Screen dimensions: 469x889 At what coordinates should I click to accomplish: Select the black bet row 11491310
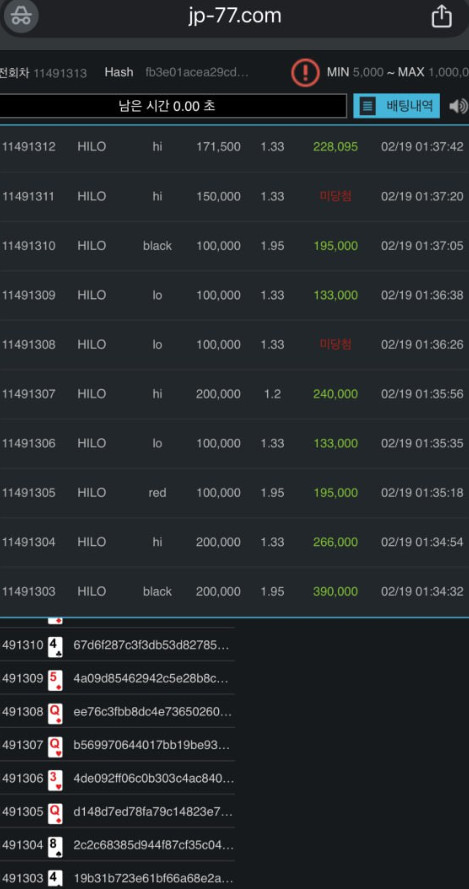click(x=234, y=246)
